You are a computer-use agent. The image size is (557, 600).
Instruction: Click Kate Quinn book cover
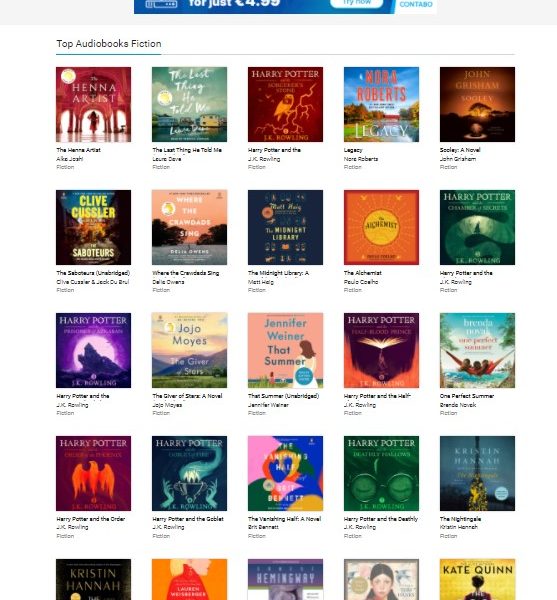click(477, 579)
